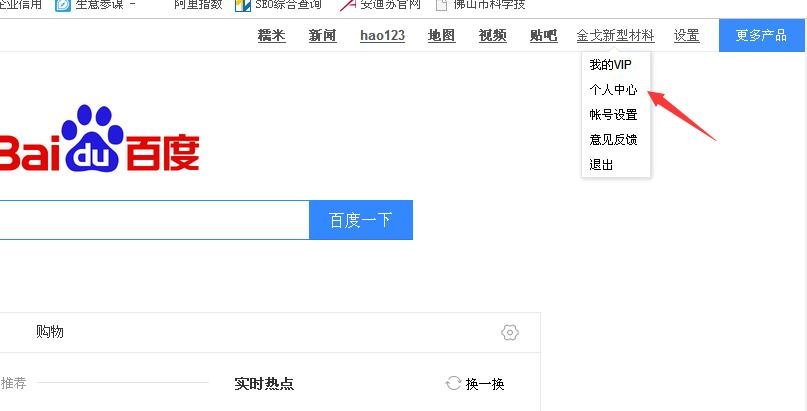Open the 糯米 link
Image resolution: width=807 pixels, height=411 pixels.
point(272,35)
